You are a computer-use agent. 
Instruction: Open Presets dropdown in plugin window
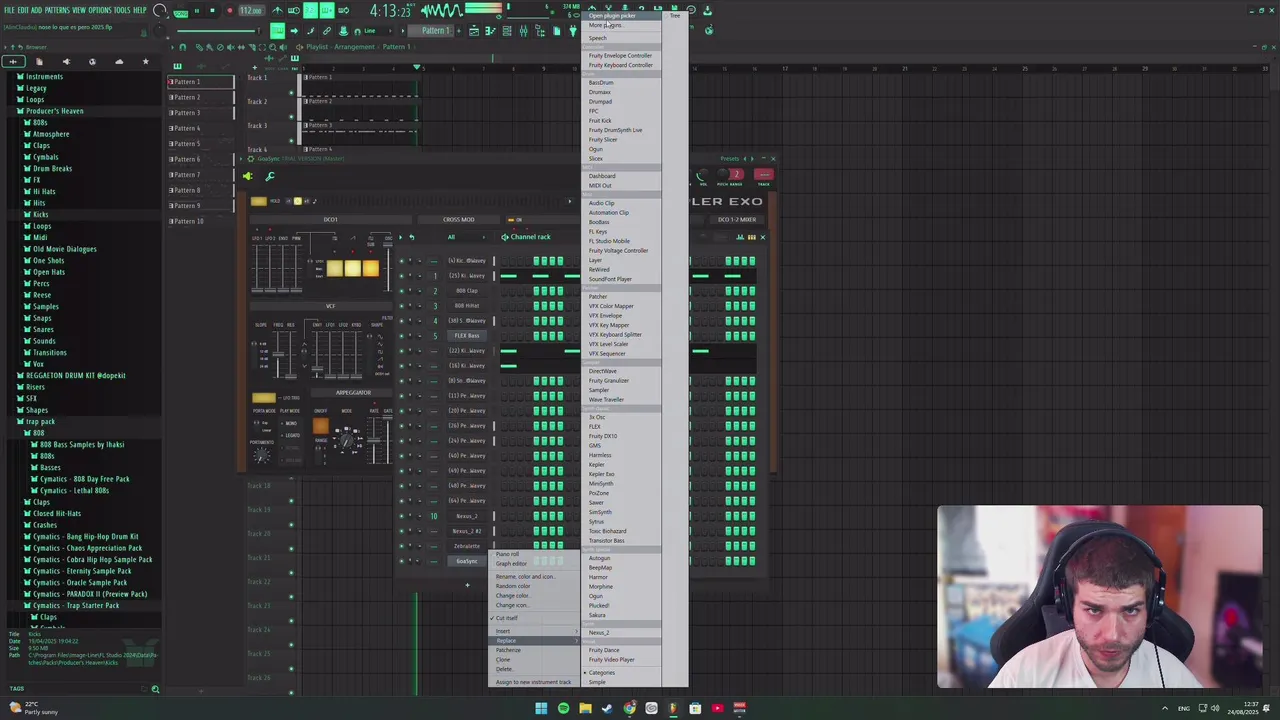[730, 158]
